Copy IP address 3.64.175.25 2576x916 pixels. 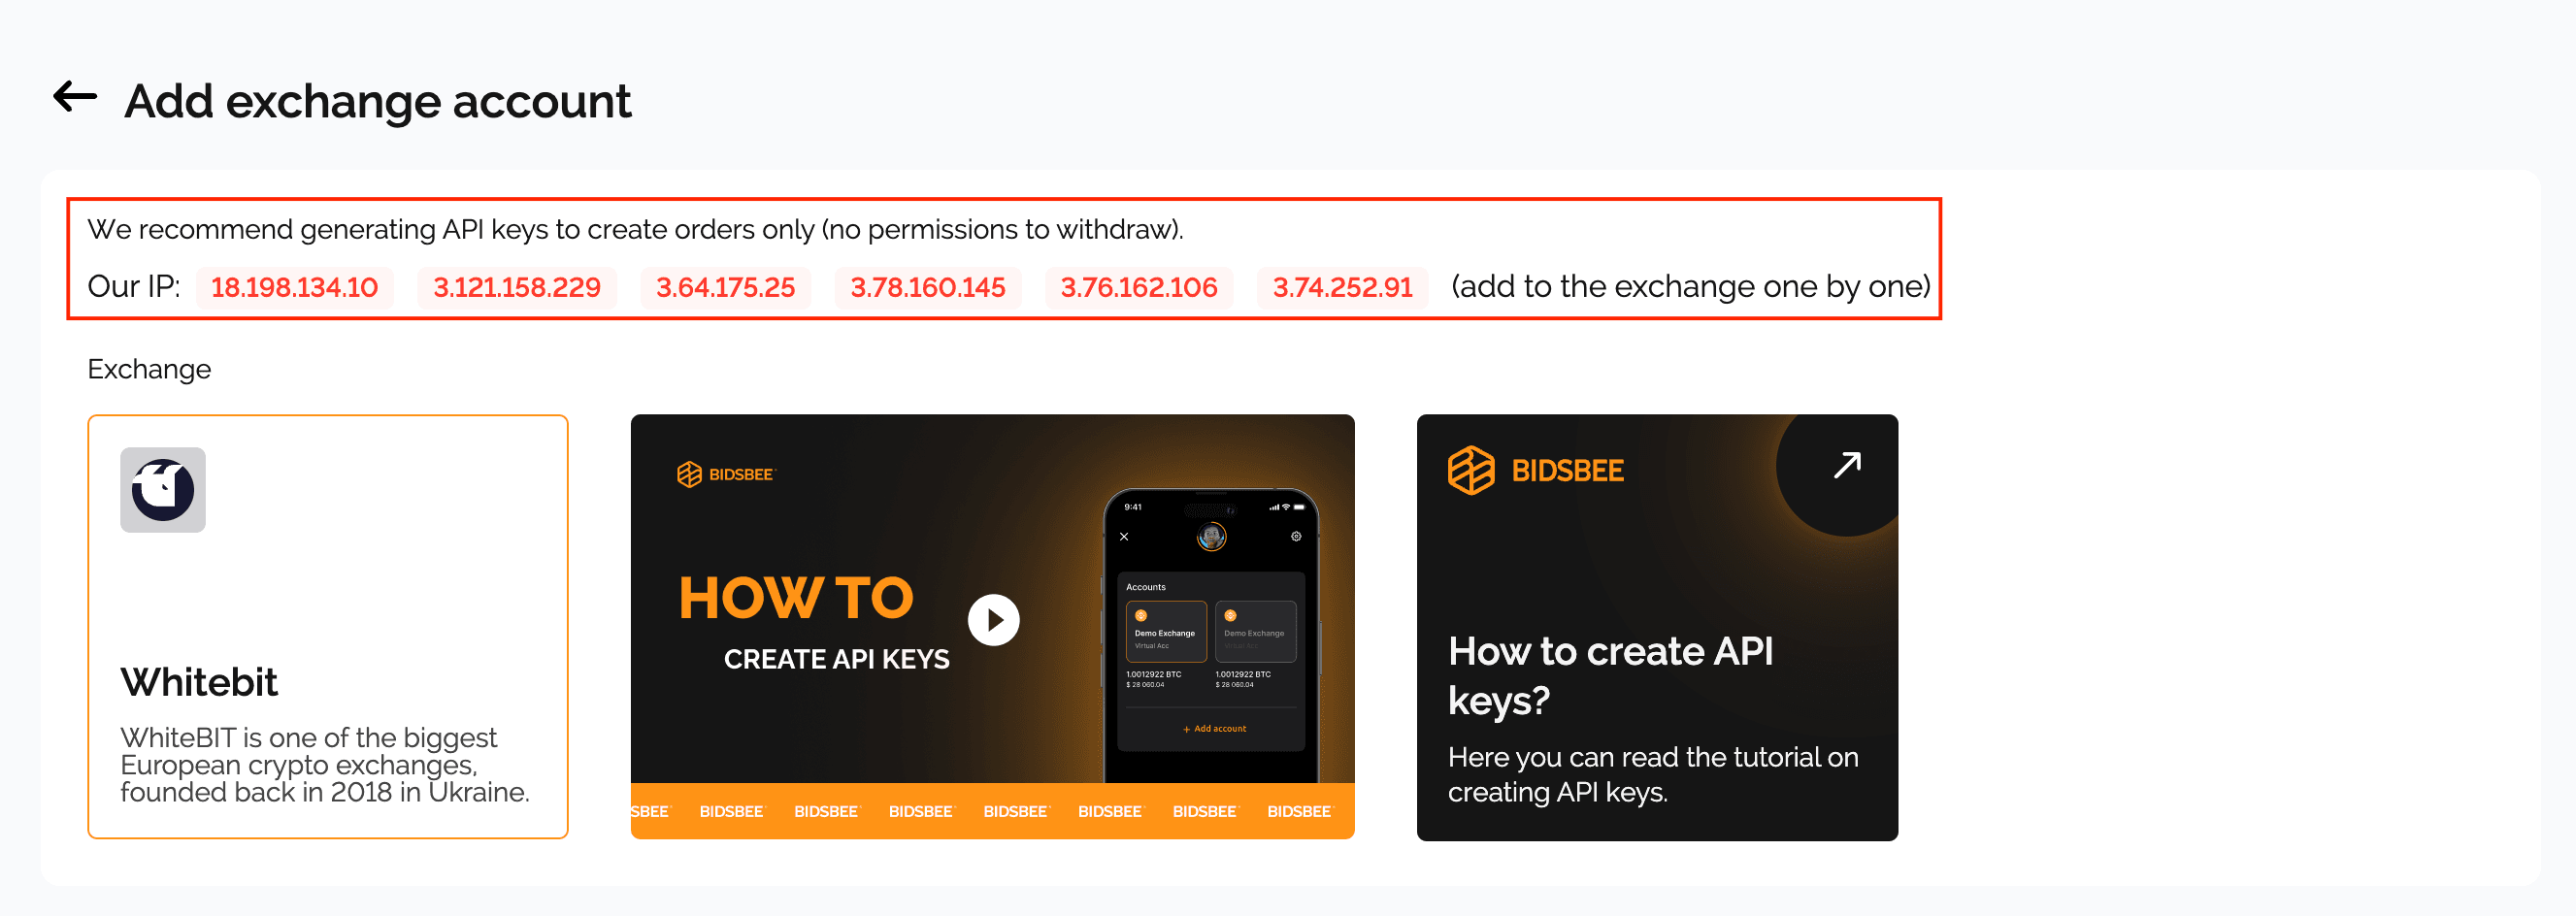pos(725,288)
